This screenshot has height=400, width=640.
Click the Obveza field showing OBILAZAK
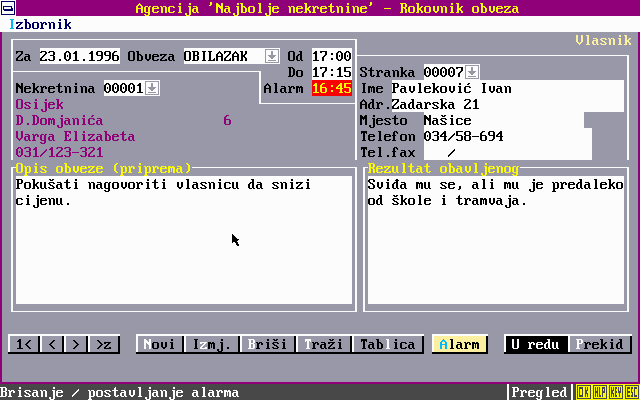pos(224,56)
